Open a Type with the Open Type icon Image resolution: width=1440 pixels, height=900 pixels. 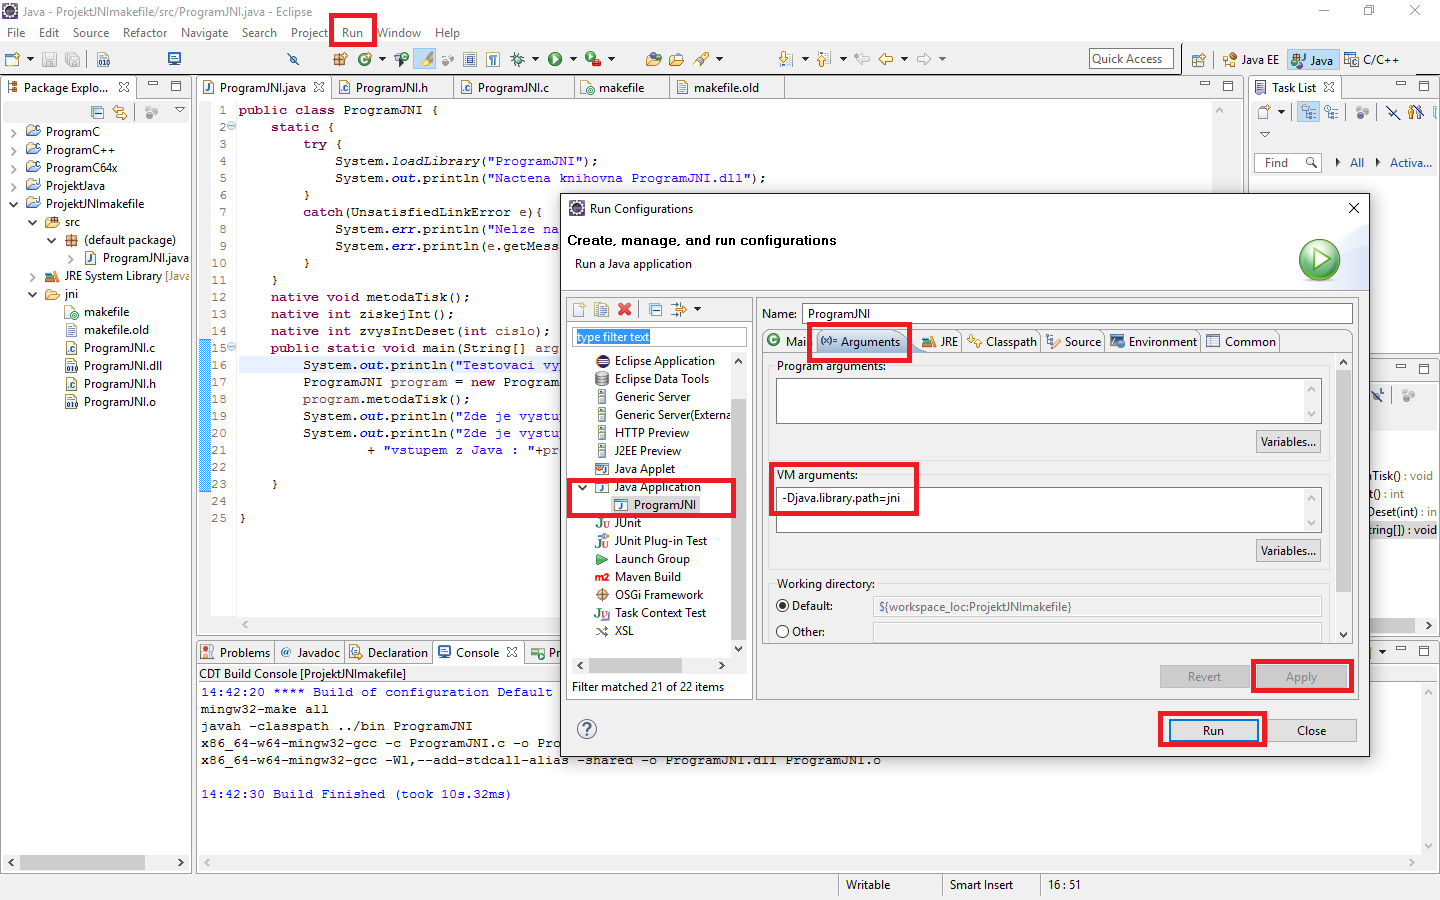[656, 59]
